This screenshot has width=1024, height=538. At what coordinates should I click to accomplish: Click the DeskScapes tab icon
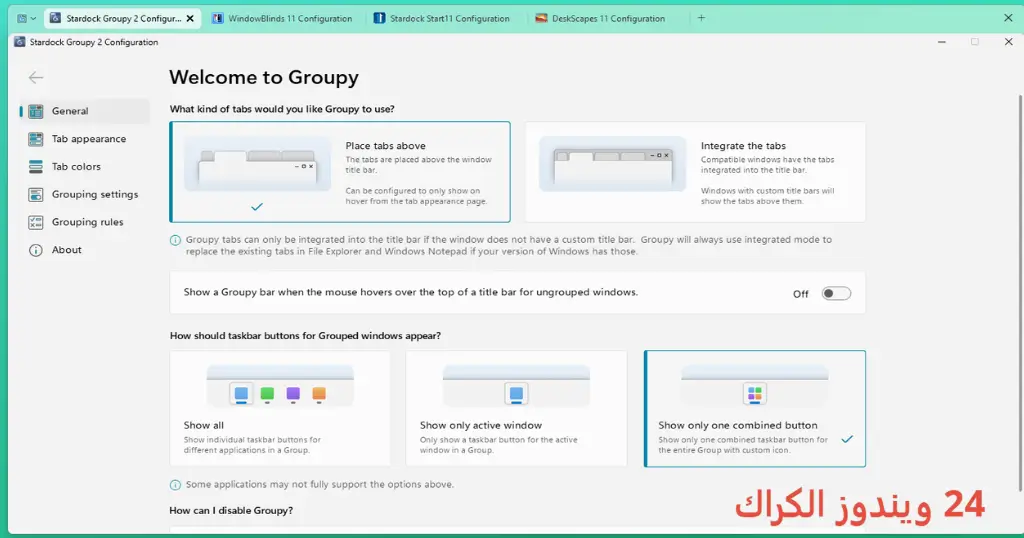[x=541, y=18]
